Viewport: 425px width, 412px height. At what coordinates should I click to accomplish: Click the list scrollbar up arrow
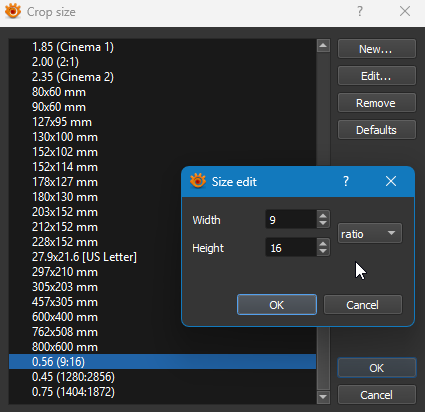point(323,46)
